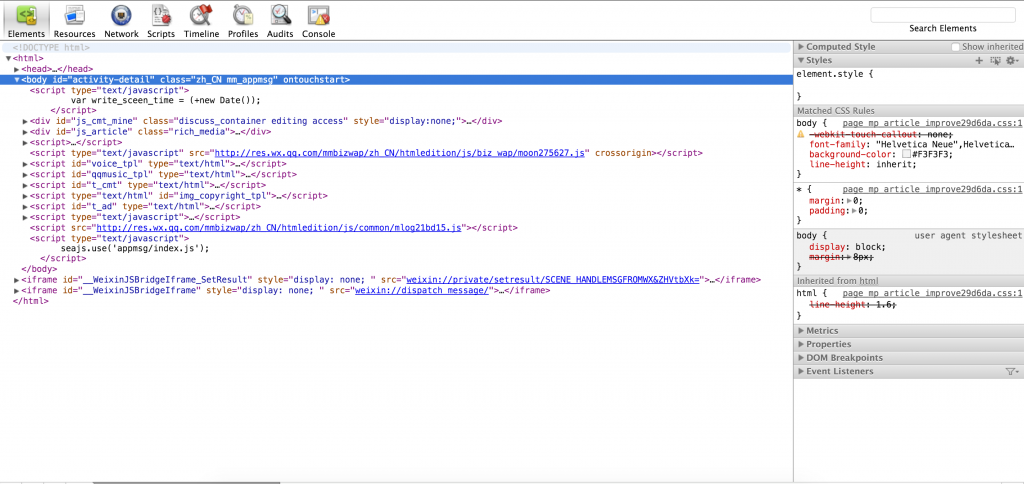Expand the Computed Style section
1024x484 pixels.
[x=801, y=47]
